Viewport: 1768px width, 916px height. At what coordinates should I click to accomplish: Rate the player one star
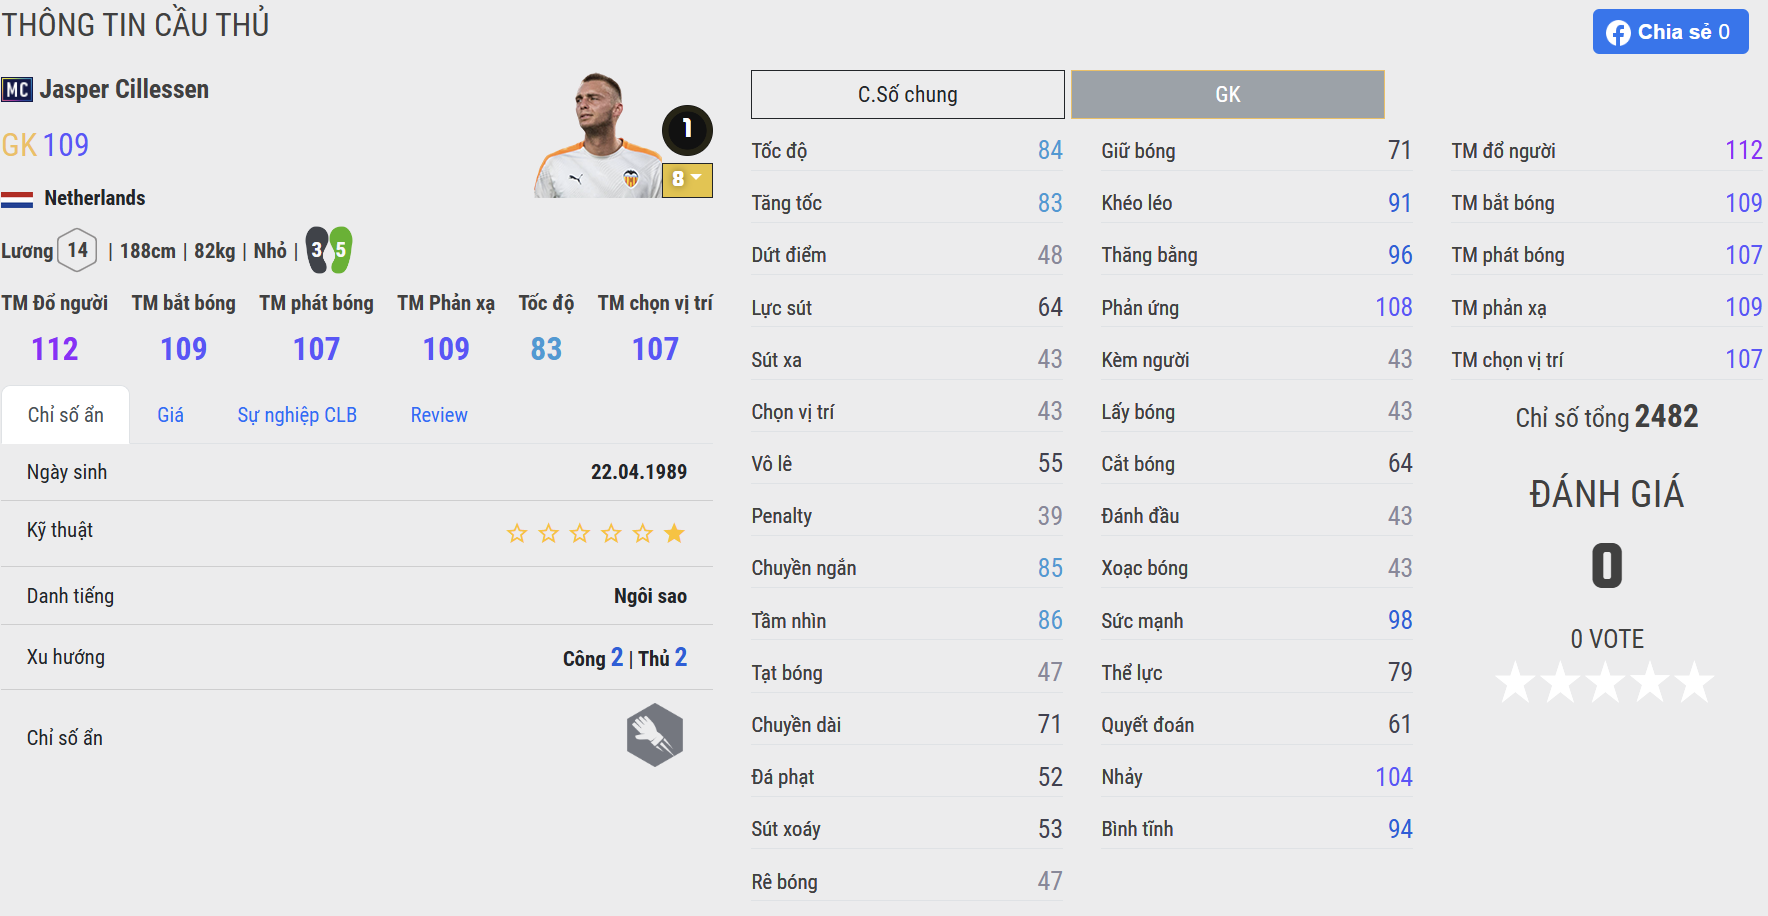pos(1516,683)
